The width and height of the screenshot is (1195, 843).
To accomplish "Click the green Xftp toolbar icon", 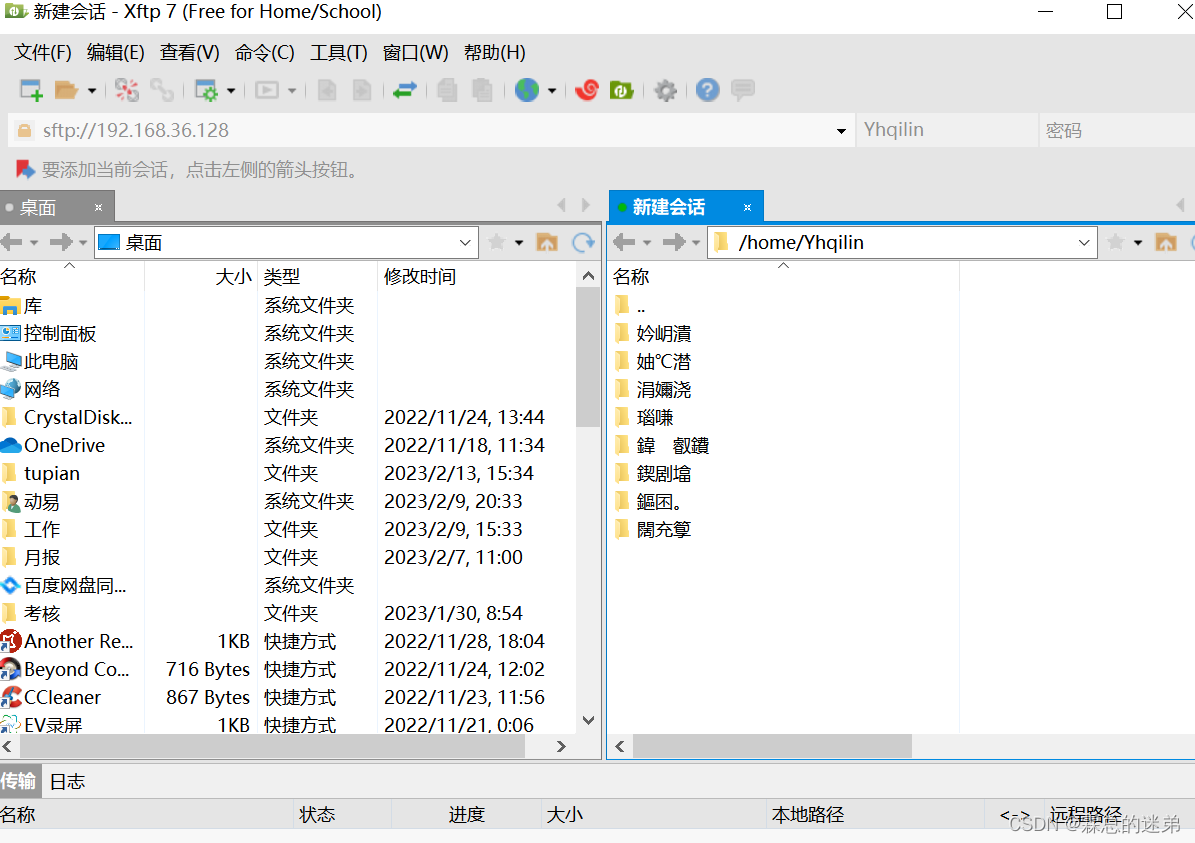I will 622,90.
